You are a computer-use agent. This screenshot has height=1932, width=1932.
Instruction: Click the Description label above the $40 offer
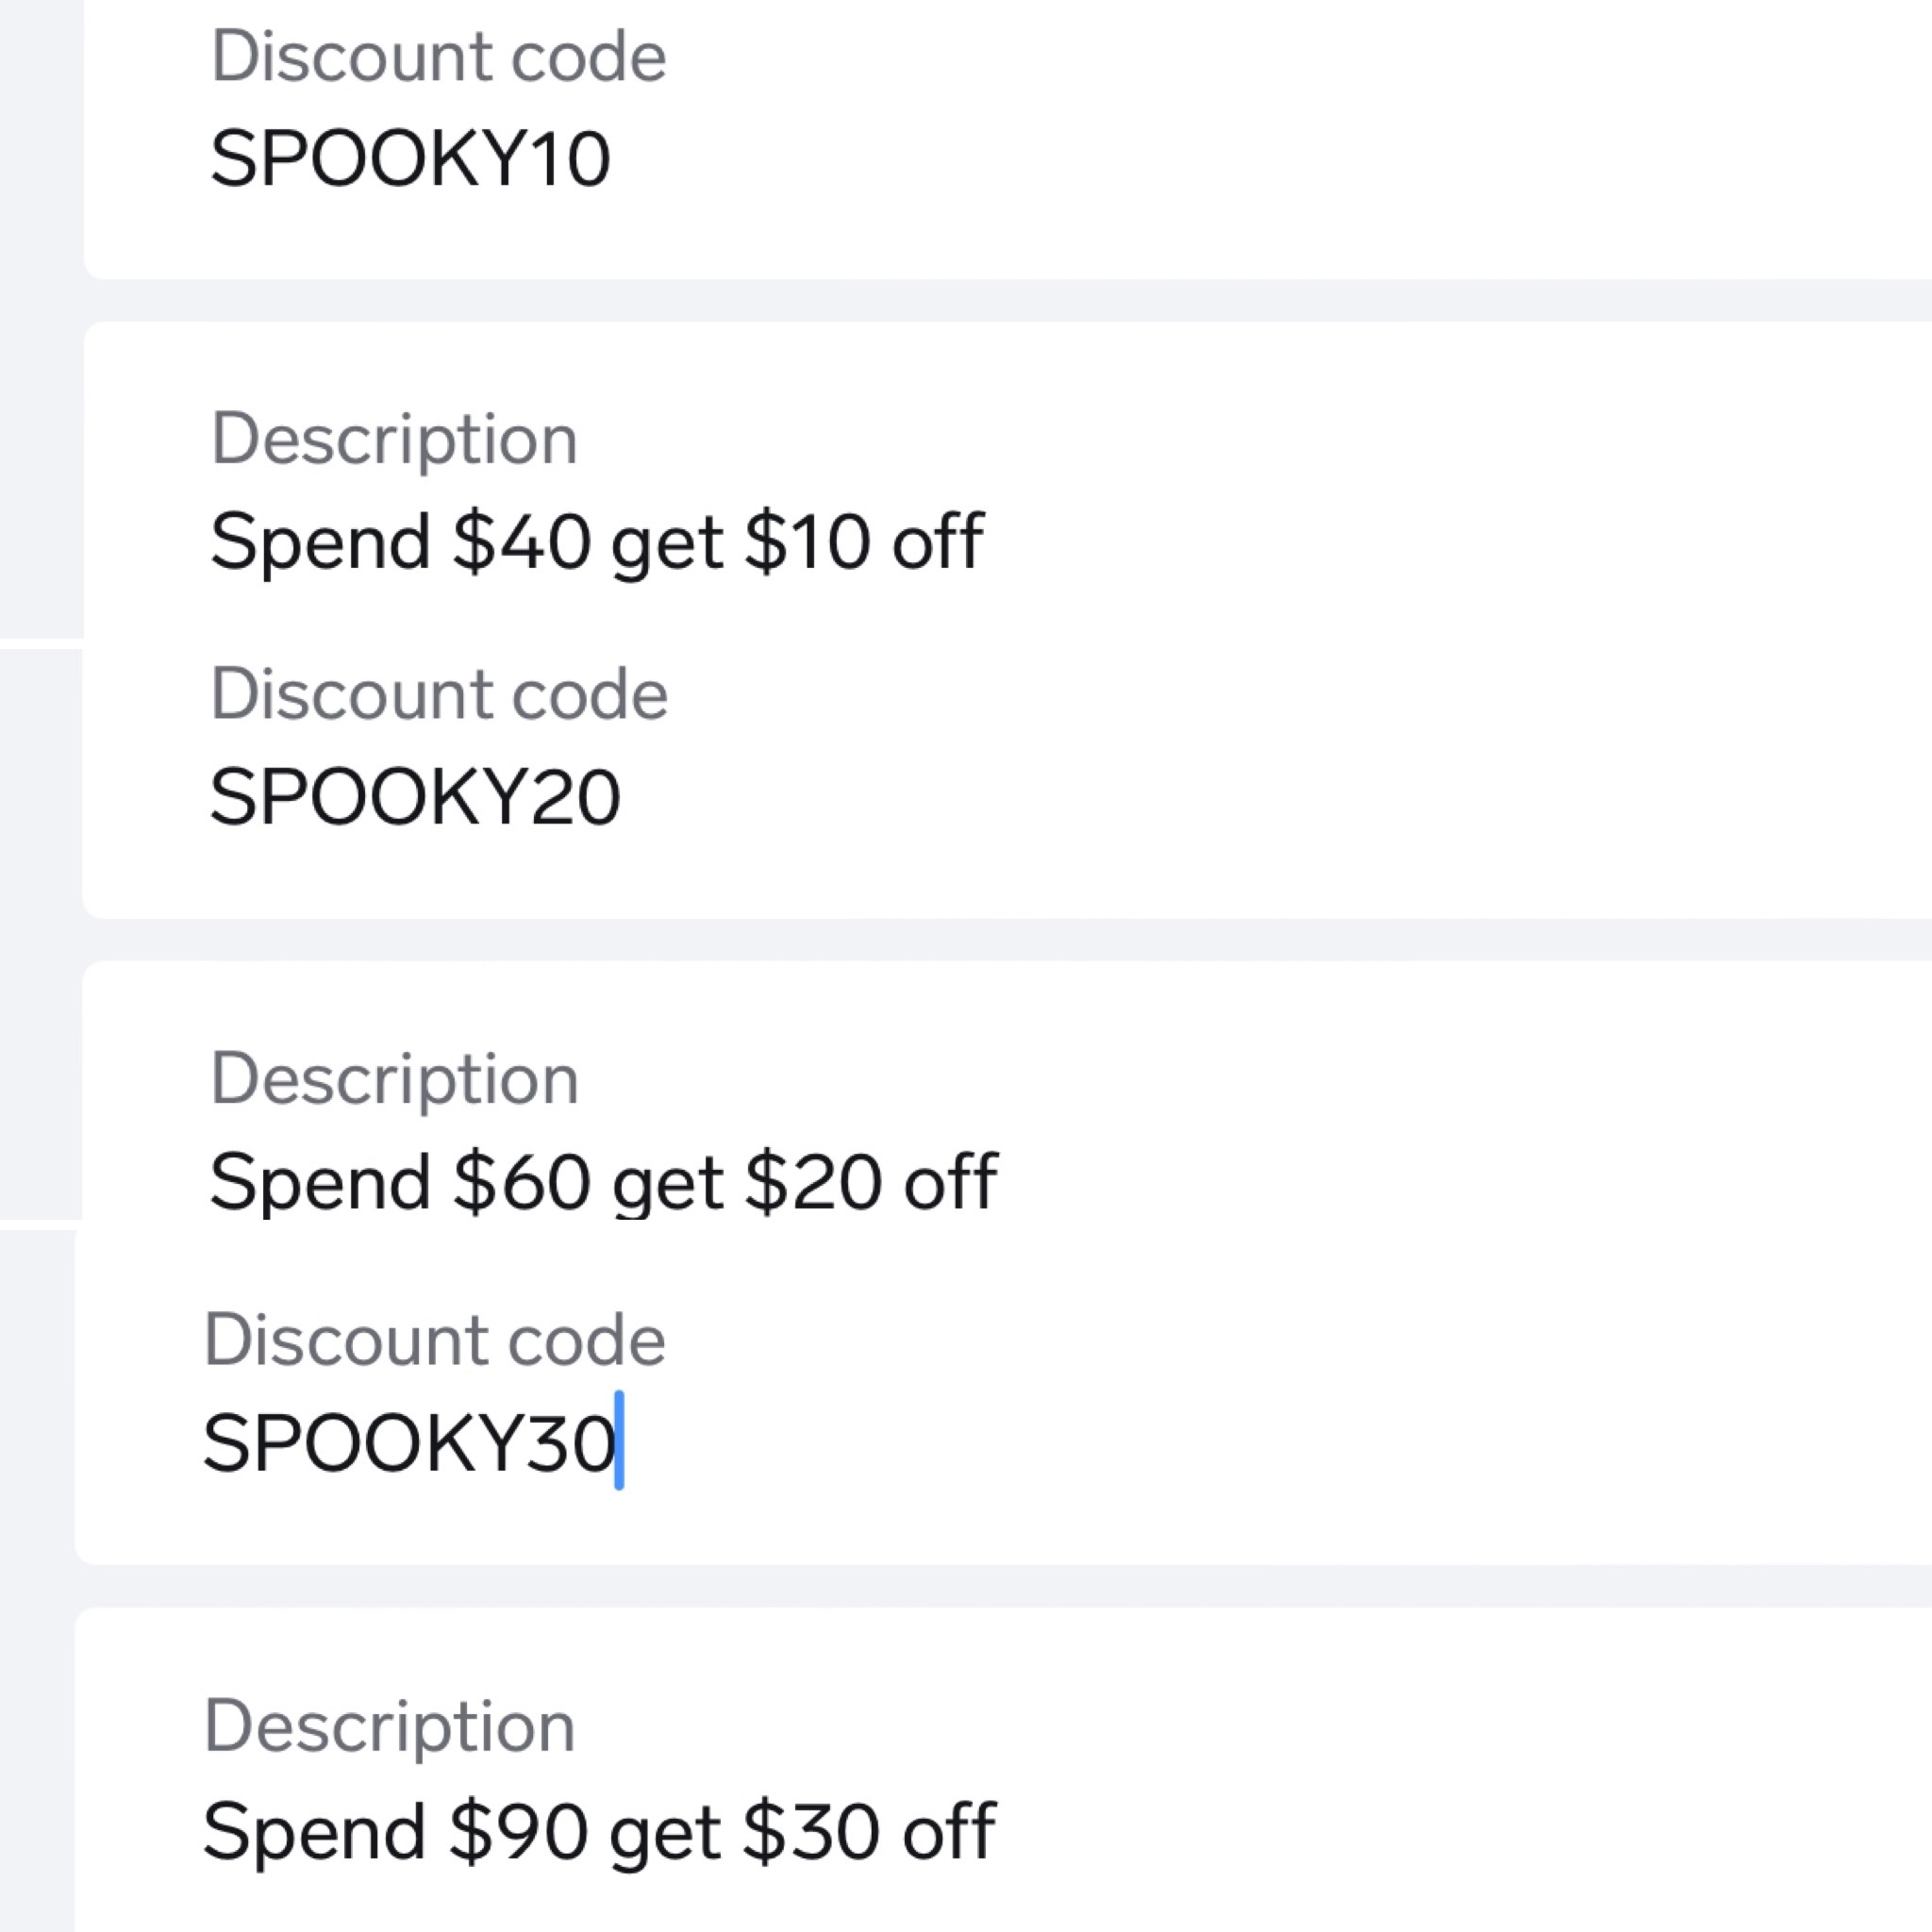tap(394, 439)
